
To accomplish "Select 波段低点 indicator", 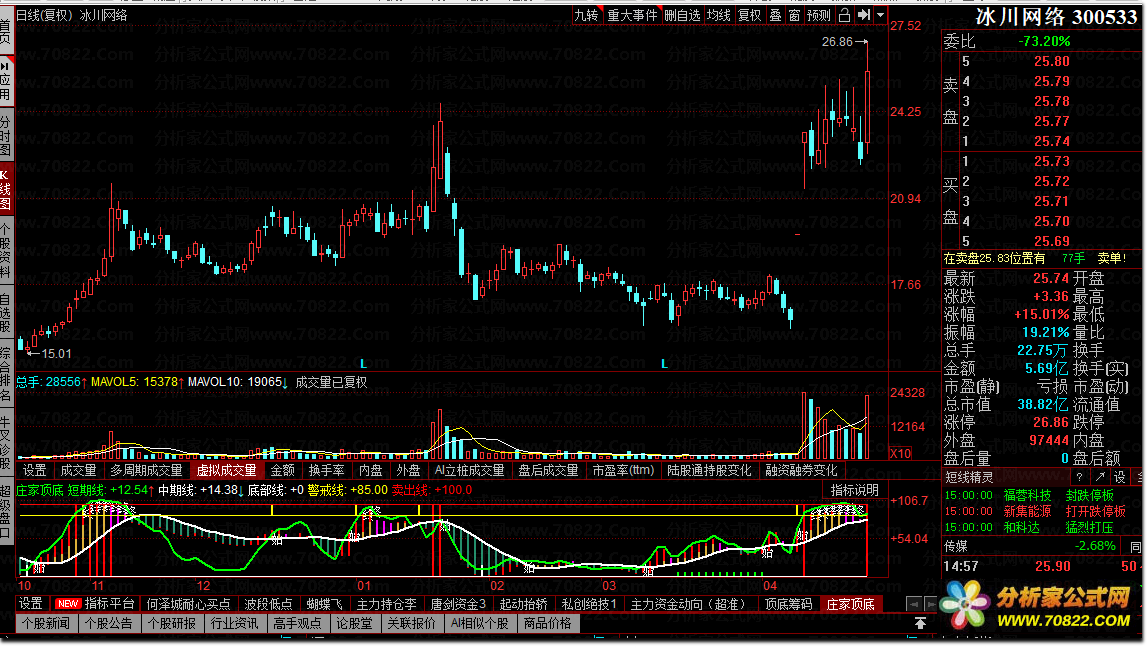I will [268, 604].
